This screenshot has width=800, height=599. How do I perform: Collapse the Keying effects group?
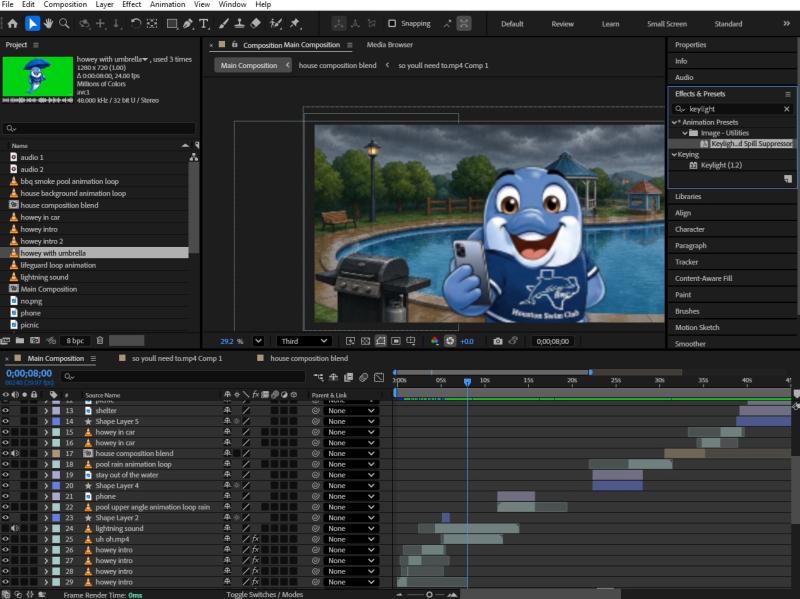coord(674,154)
